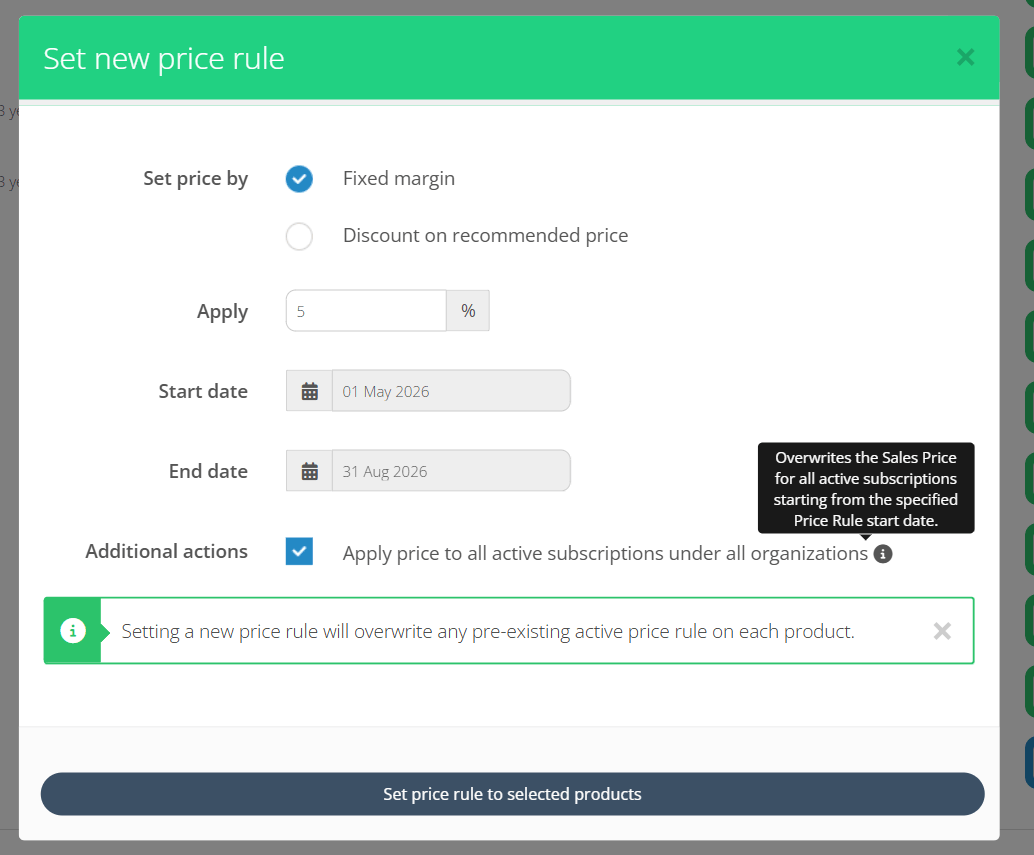
Task: Select the Fixed margin option
Action: (298, 179)
